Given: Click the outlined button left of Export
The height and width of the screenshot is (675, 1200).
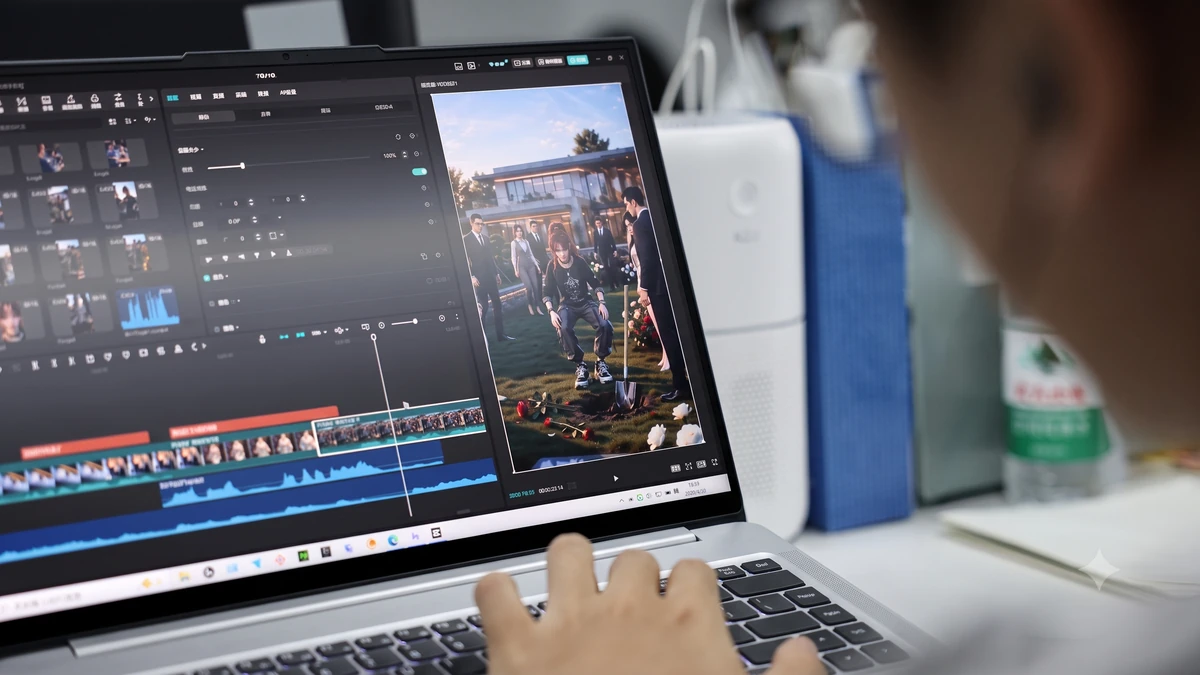Looking at the screenshot, I should coord(551,61).
